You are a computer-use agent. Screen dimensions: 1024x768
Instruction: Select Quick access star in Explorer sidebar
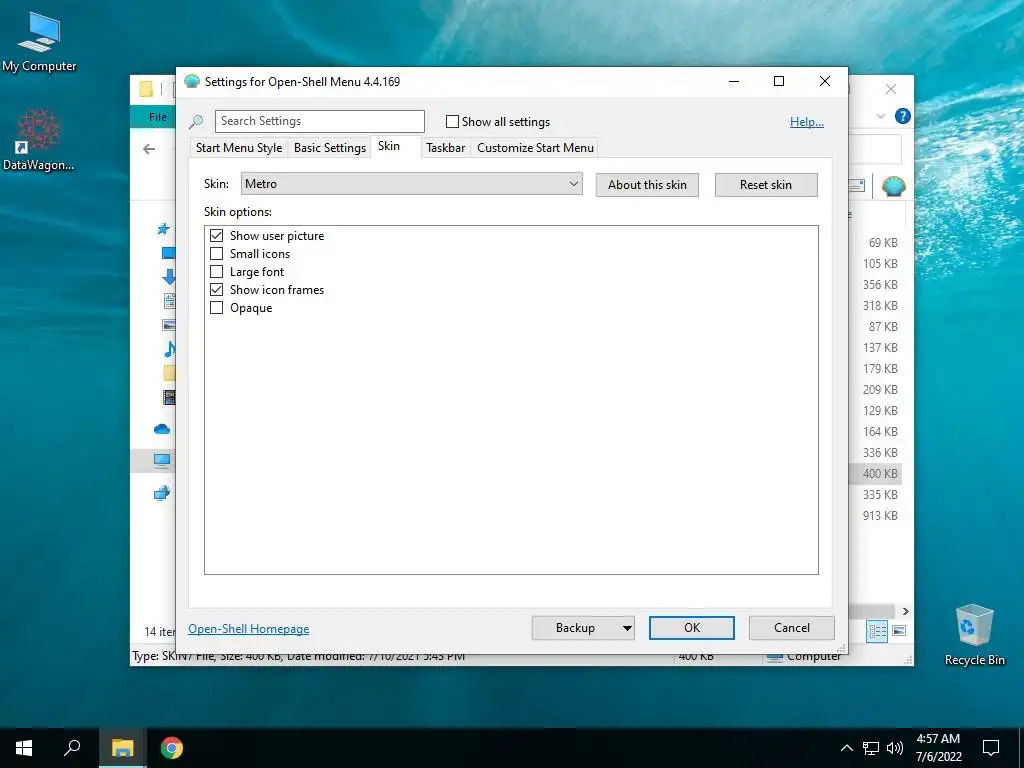pos(163,229)
